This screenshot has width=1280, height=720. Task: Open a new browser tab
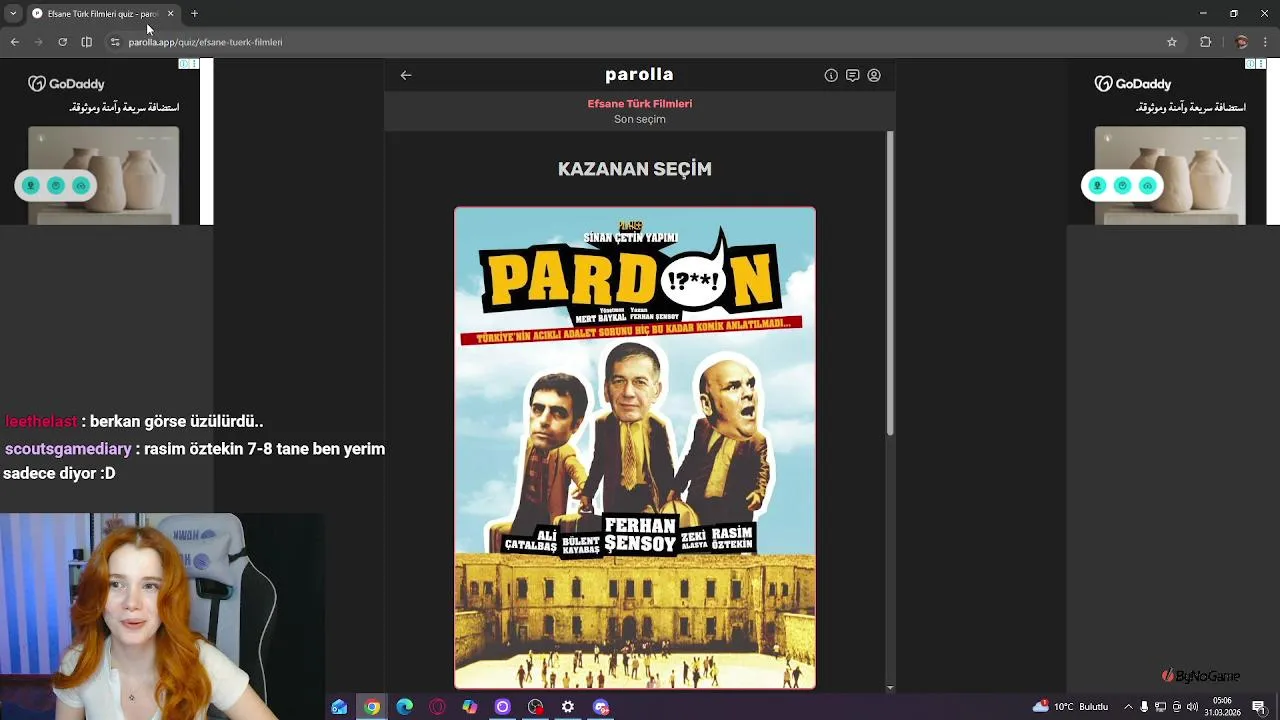194,14
